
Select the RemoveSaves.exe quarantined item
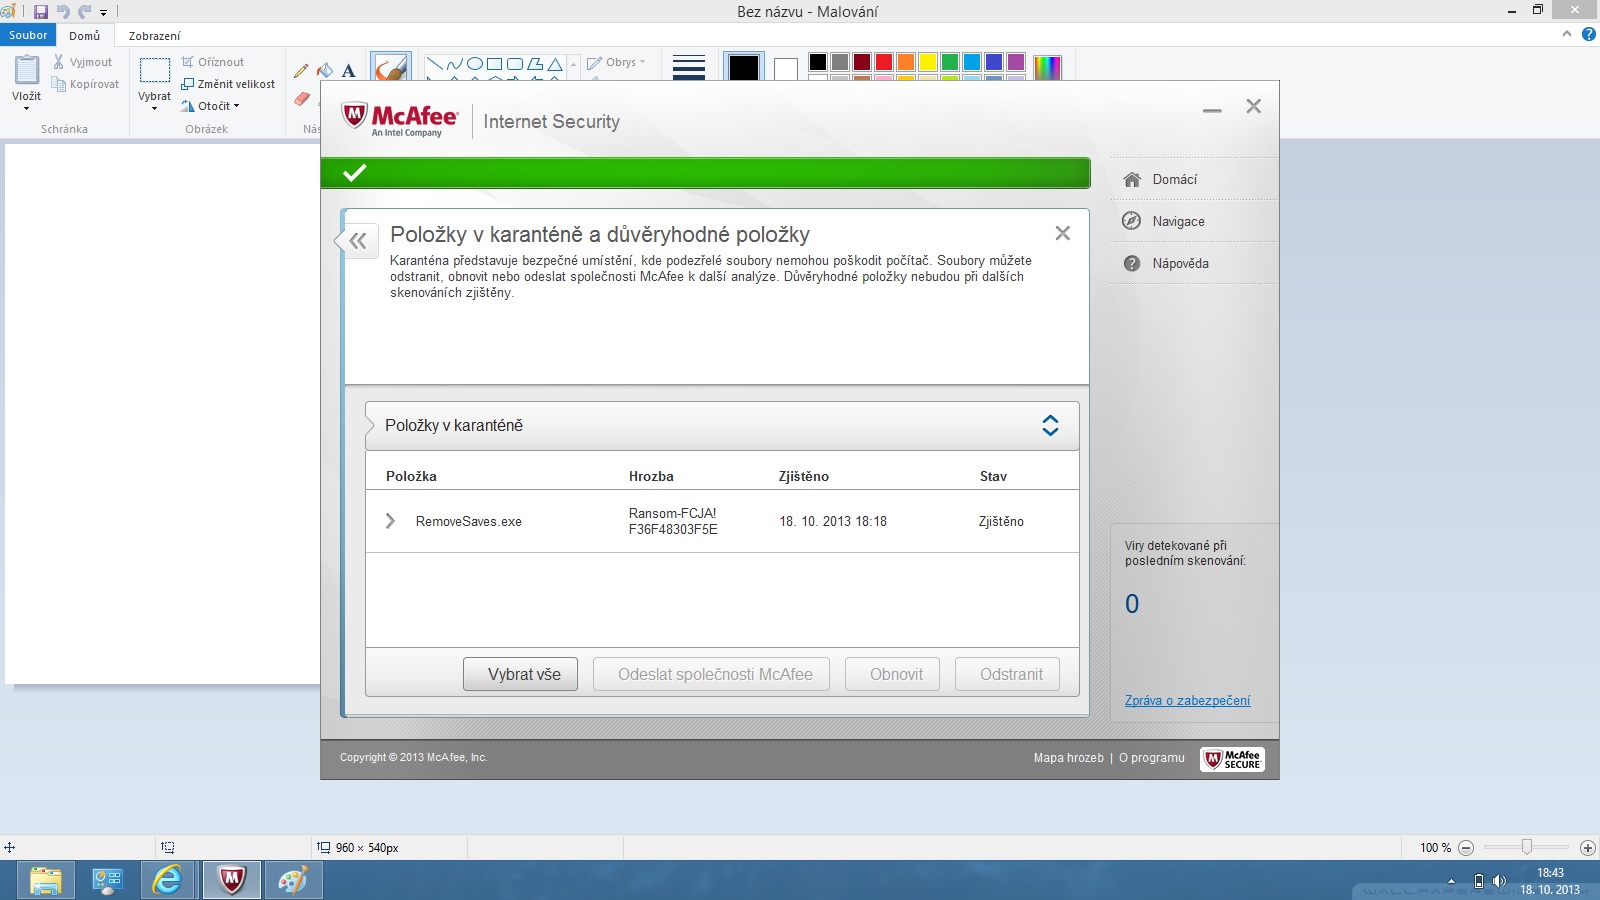[722, 521]
